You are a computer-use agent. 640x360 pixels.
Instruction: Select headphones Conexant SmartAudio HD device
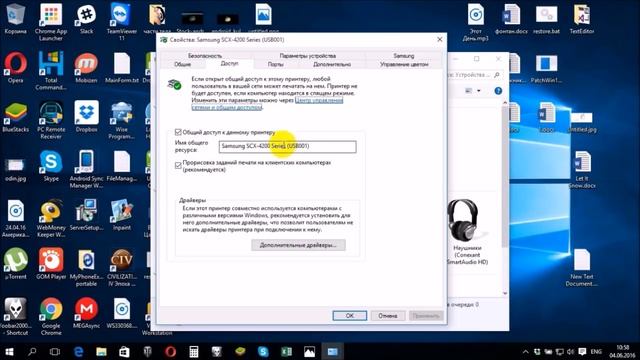[467, 232]
